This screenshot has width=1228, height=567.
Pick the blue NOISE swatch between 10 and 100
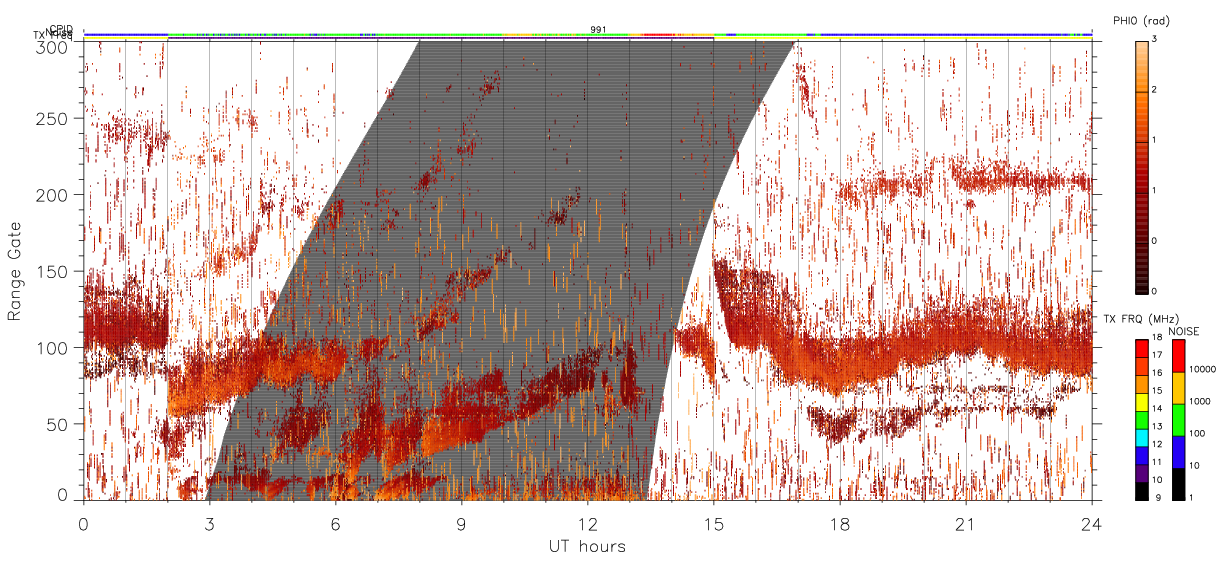[x=1179, y=451]
